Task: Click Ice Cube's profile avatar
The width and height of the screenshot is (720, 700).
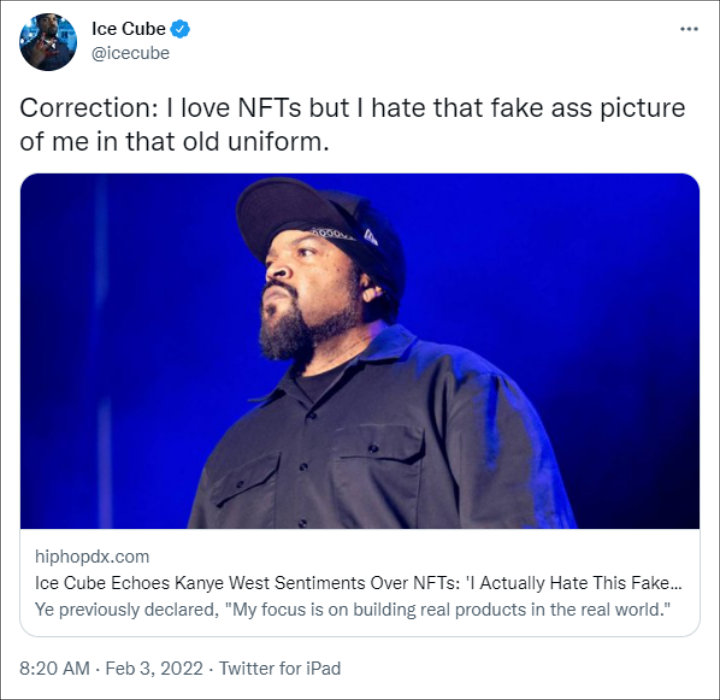Action: [48, 42]
